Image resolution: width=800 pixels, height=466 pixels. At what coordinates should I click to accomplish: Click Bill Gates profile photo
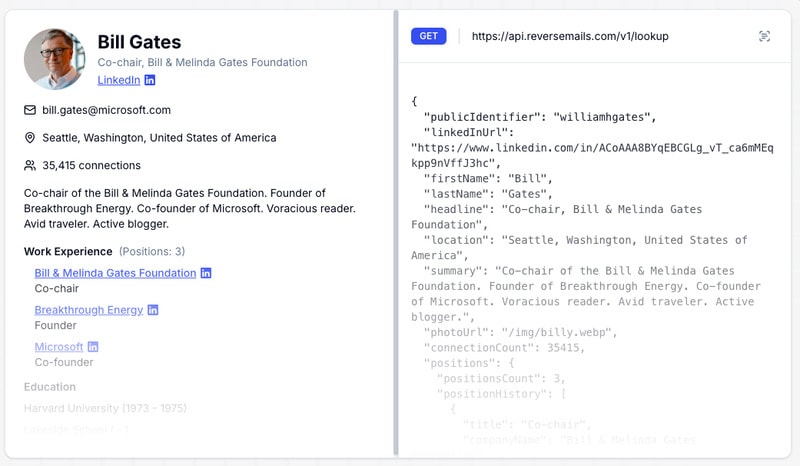point(54,59)
